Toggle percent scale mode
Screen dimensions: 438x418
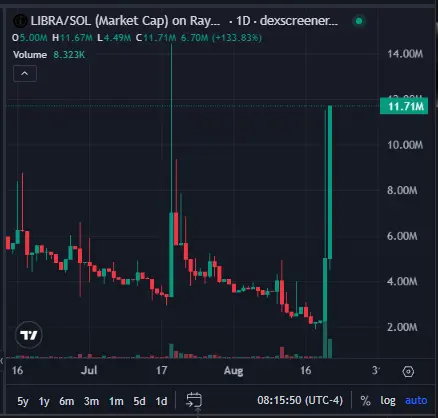coord(365,401)
